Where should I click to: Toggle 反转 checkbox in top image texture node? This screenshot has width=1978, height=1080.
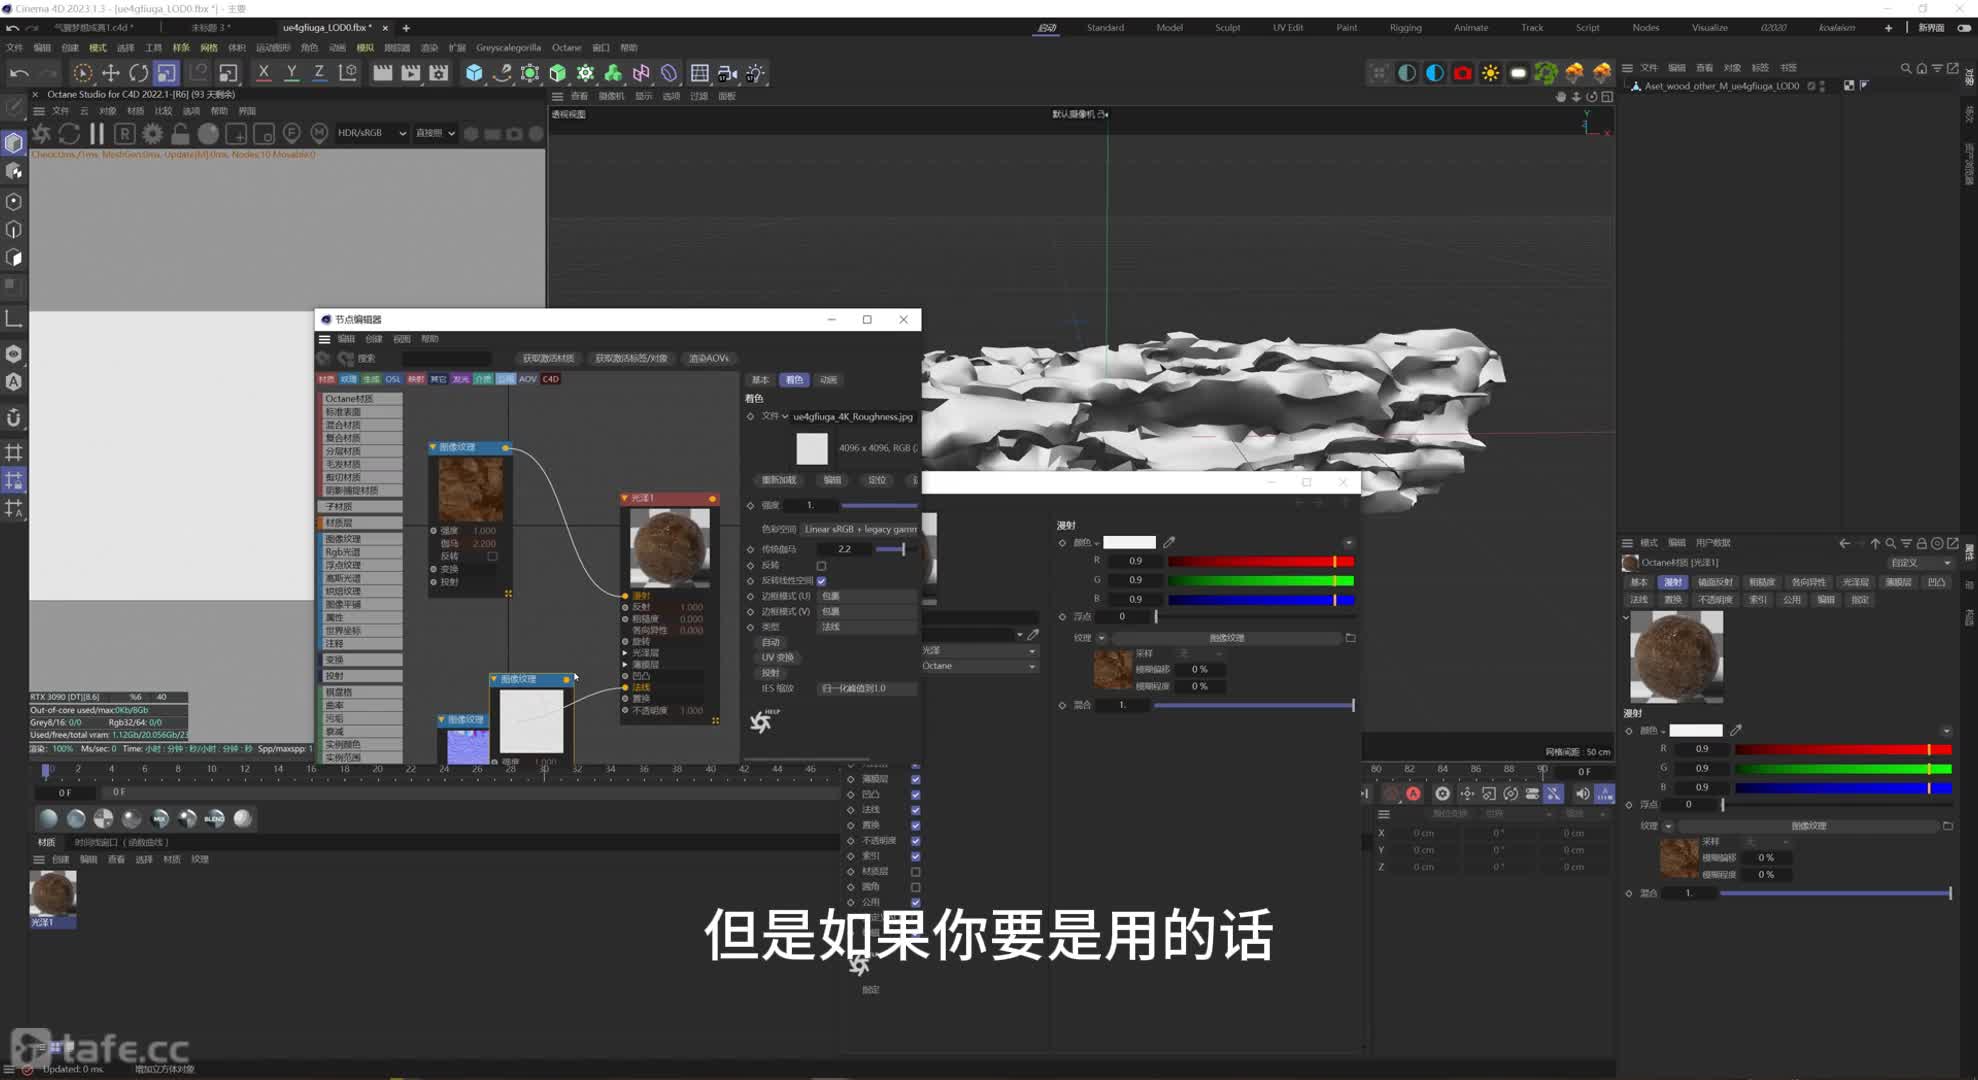pos(492,556)
